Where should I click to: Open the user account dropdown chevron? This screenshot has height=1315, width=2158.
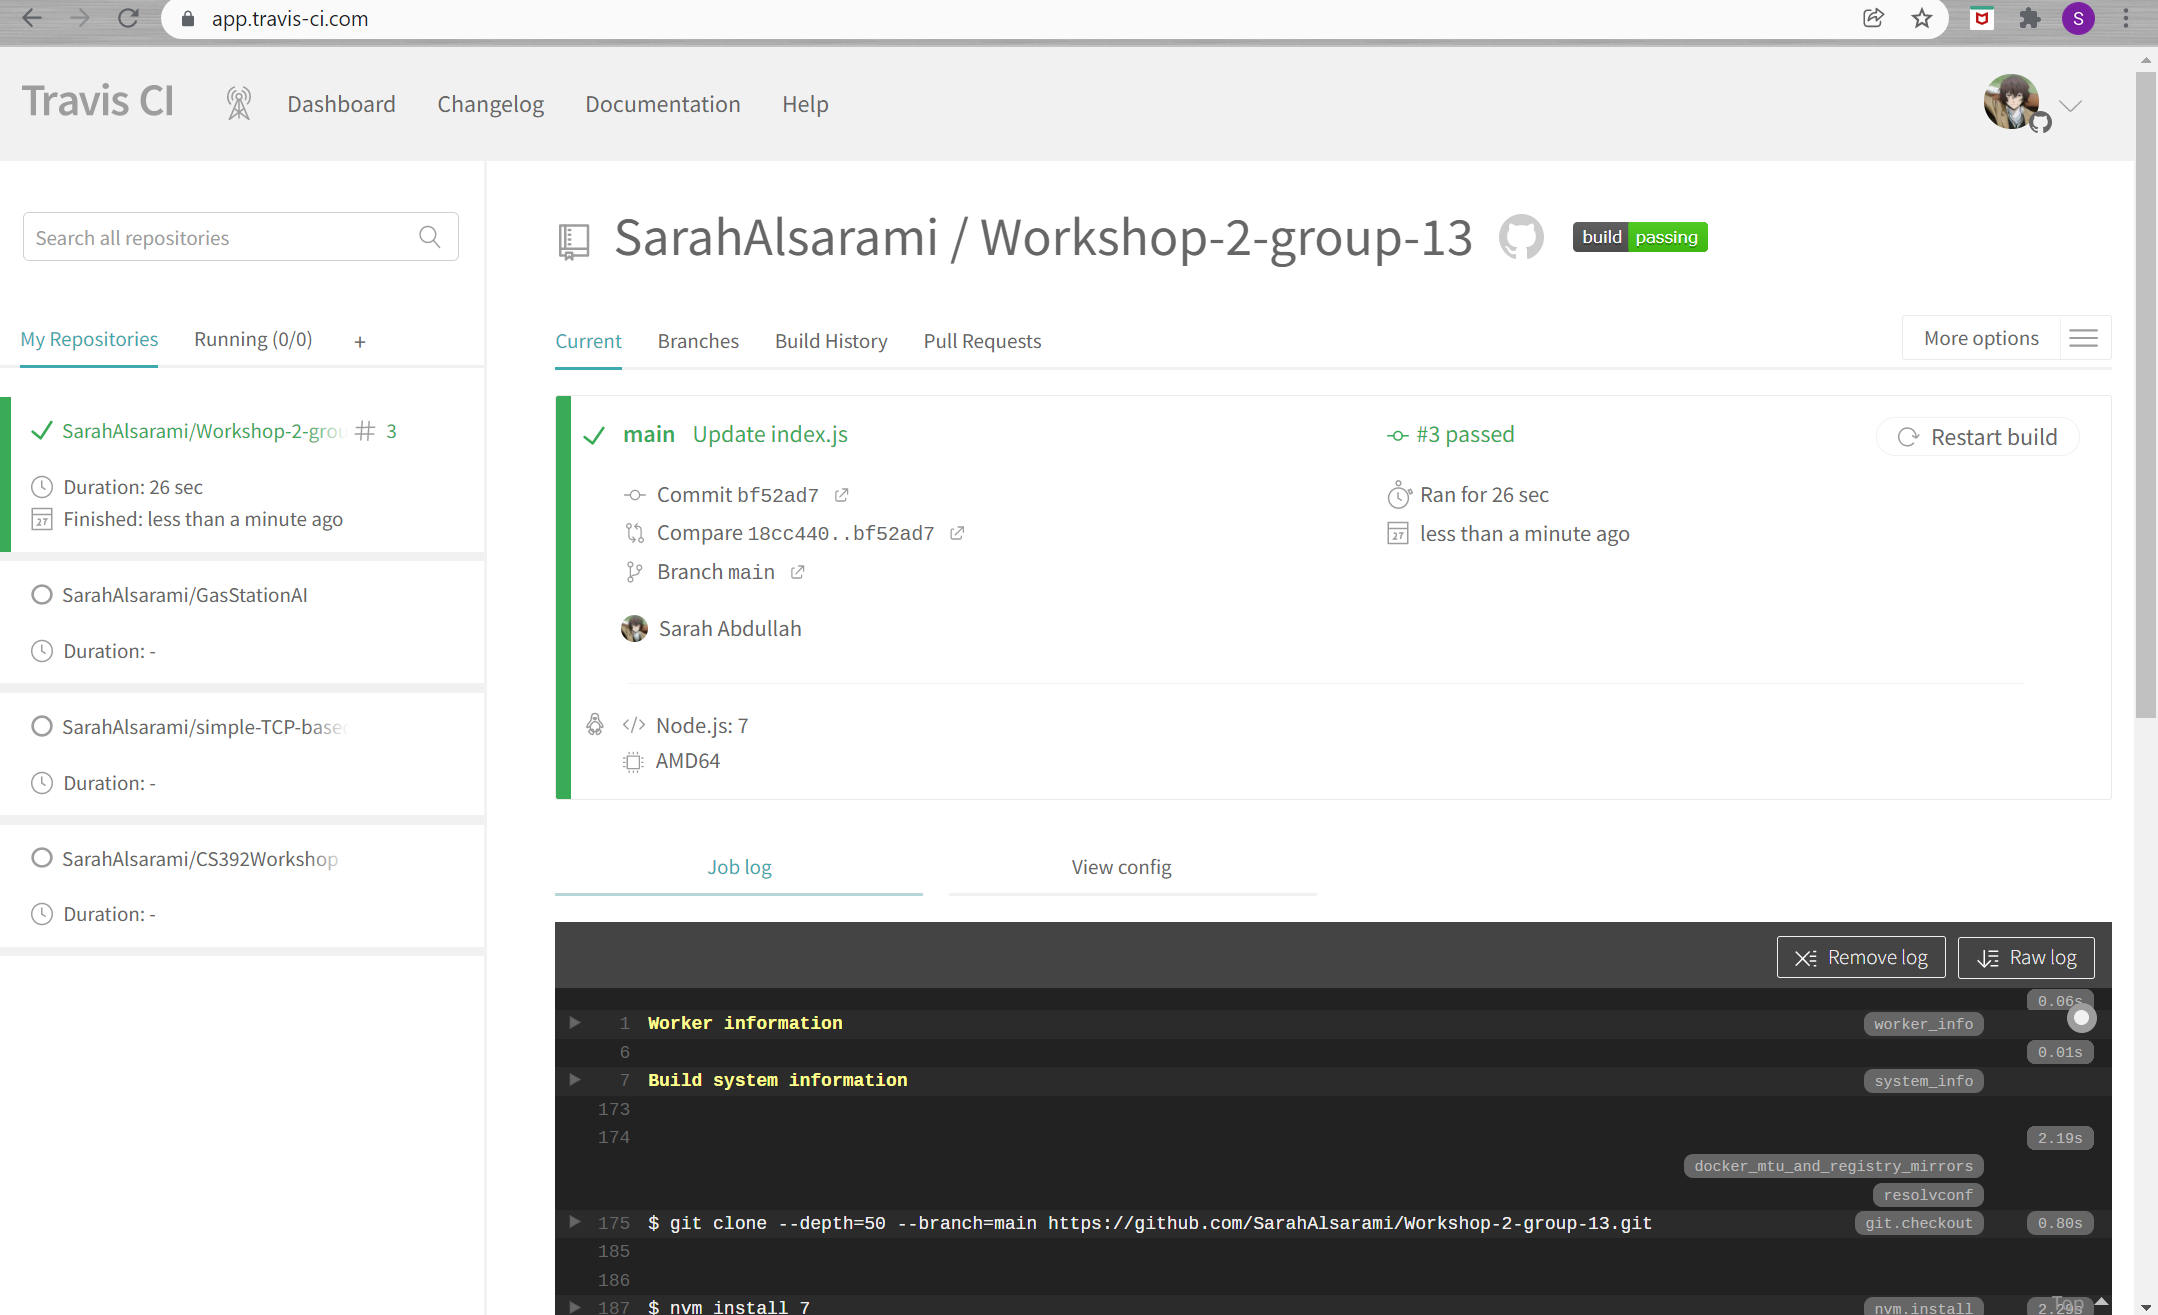point(2070,105)
